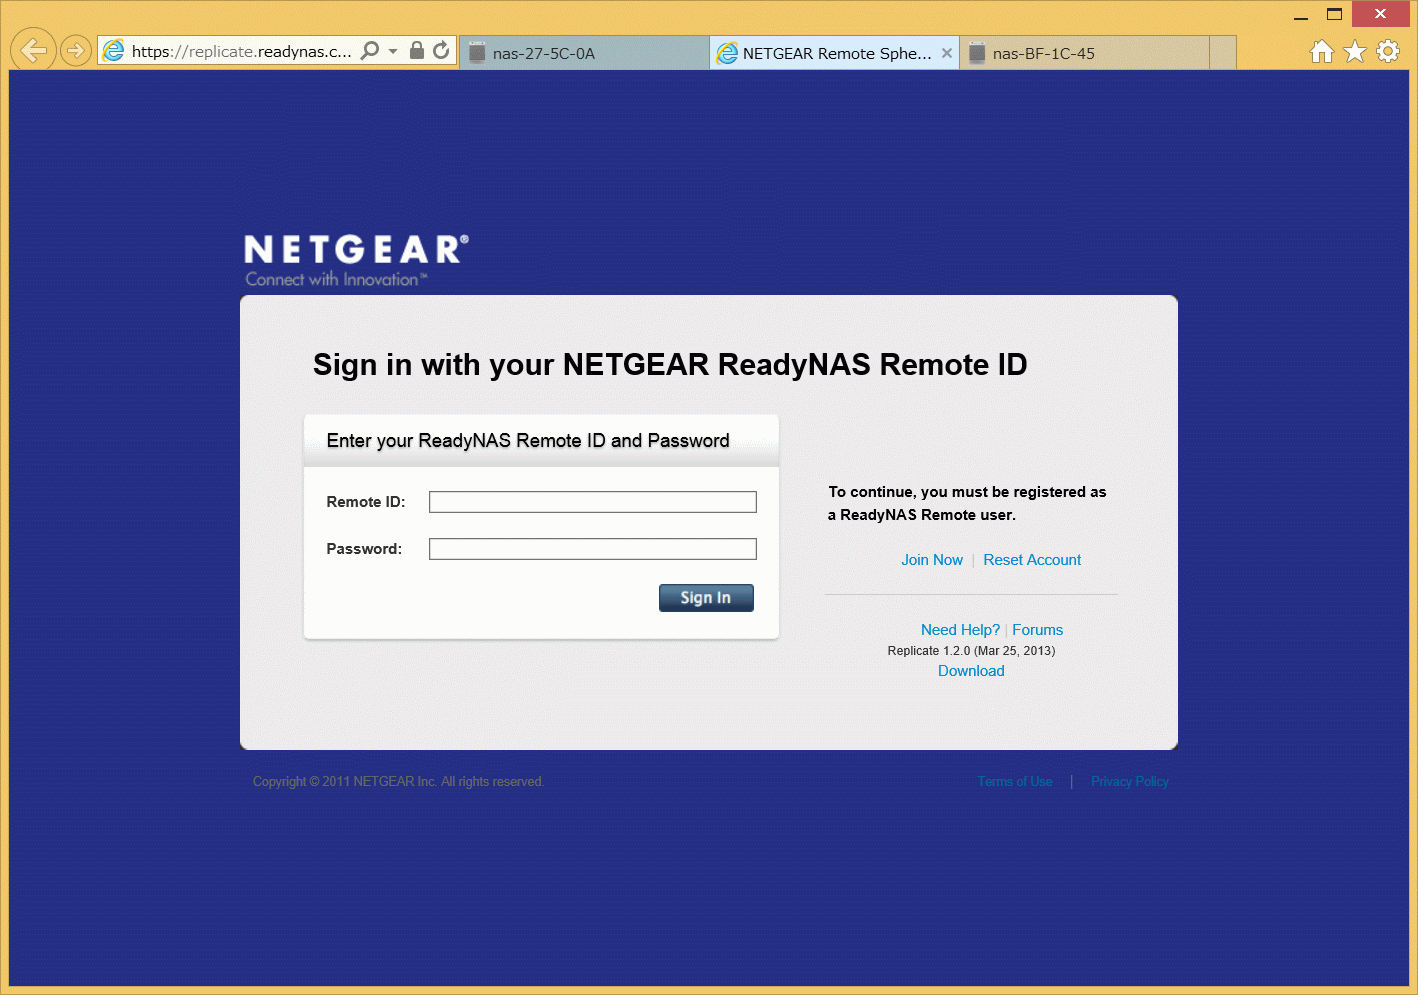Open the Join Now link
This screenshot has width=1418, height=995.
pyautogui.click(x=931, y=560)
